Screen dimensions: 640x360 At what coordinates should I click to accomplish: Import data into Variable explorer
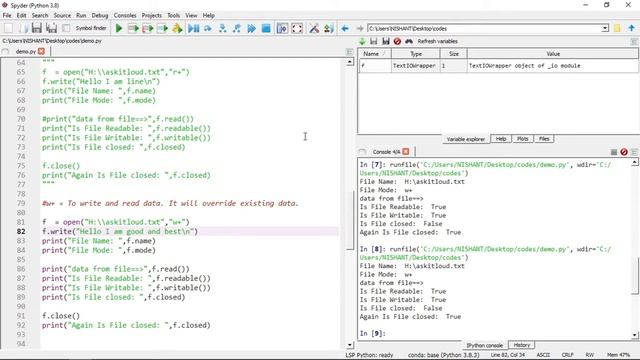(x=362, y=41)
